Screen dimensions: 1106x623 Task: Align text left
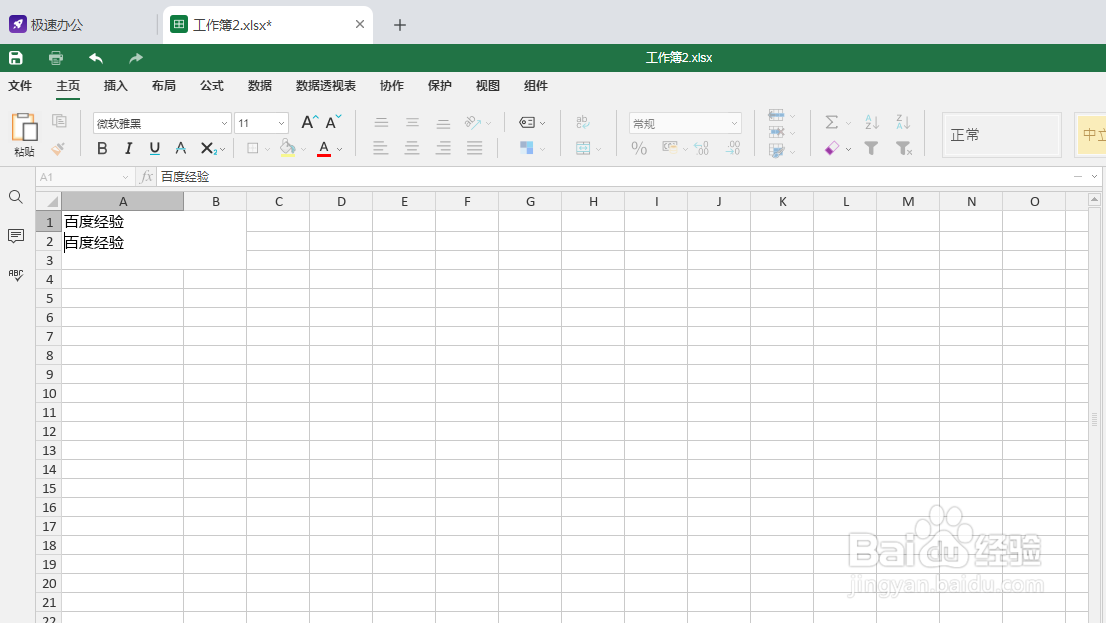coord(379,148)
